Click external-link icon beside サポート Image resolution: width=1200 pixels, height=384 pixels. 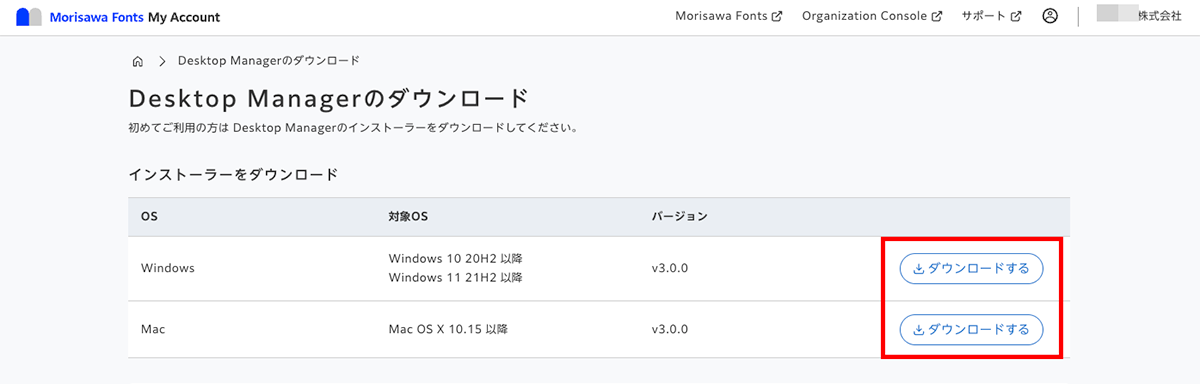pos(1016,17)
